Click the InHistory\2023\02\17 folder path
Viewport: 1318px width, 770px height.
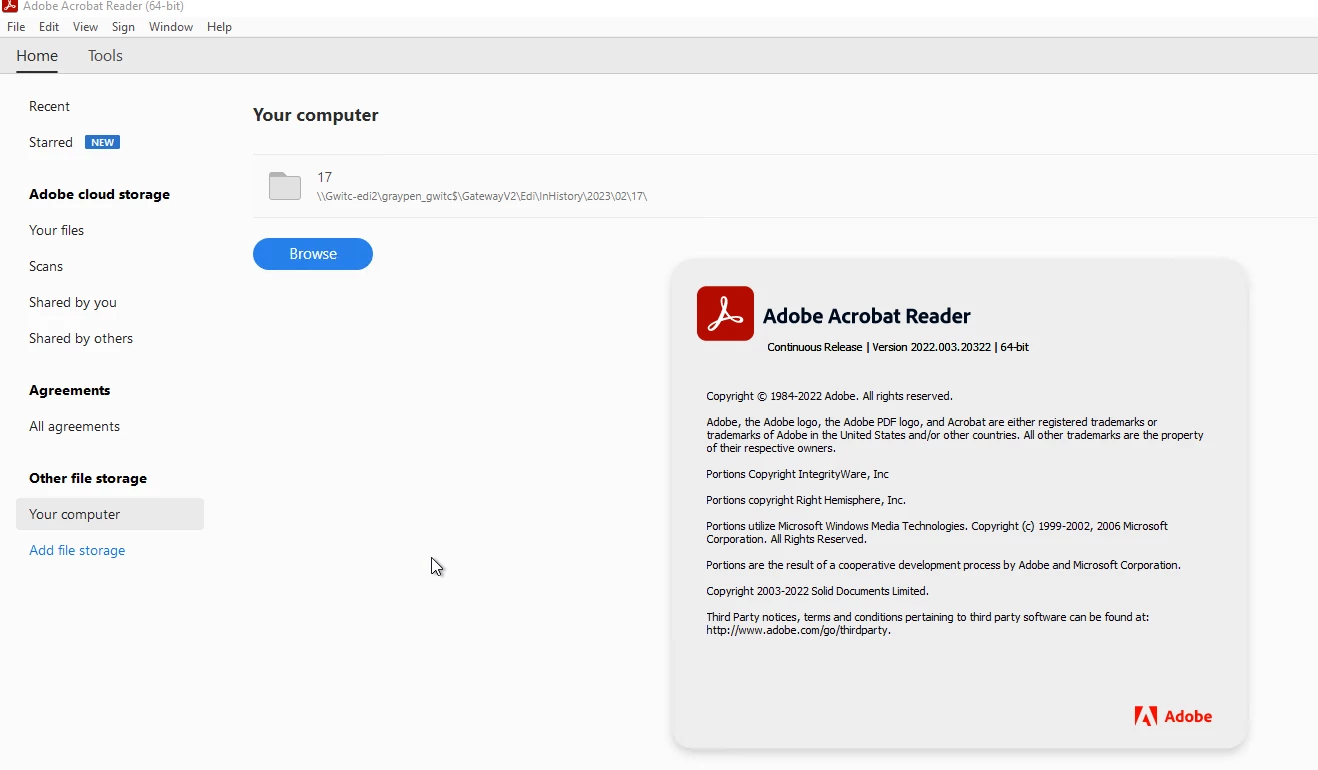[482, 196]
